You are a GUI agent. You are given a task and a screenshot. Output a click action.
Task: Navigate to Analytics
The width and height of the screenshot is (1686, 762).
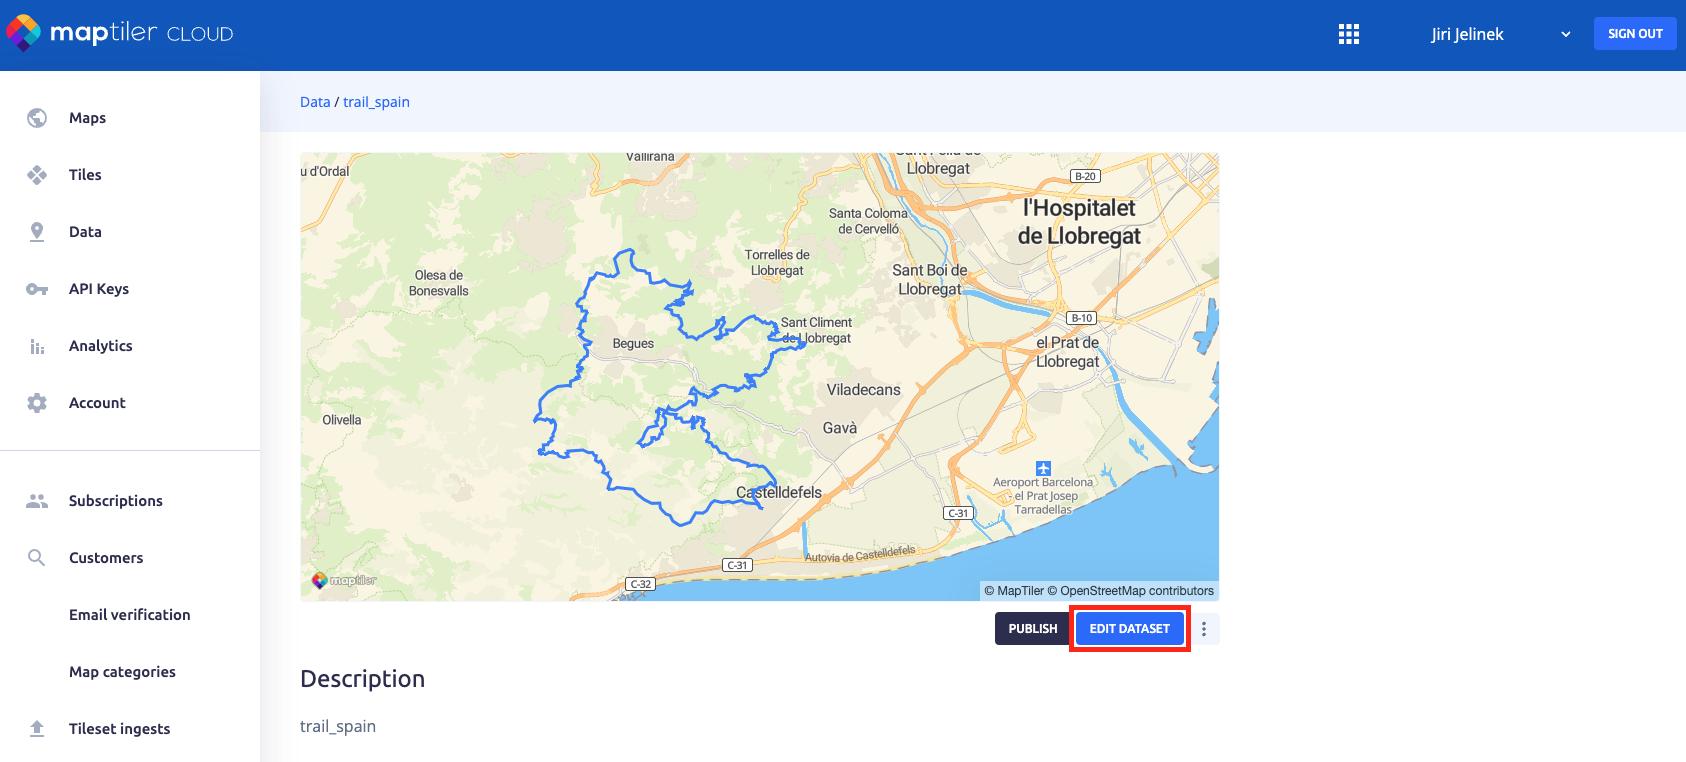click(100, 346)
